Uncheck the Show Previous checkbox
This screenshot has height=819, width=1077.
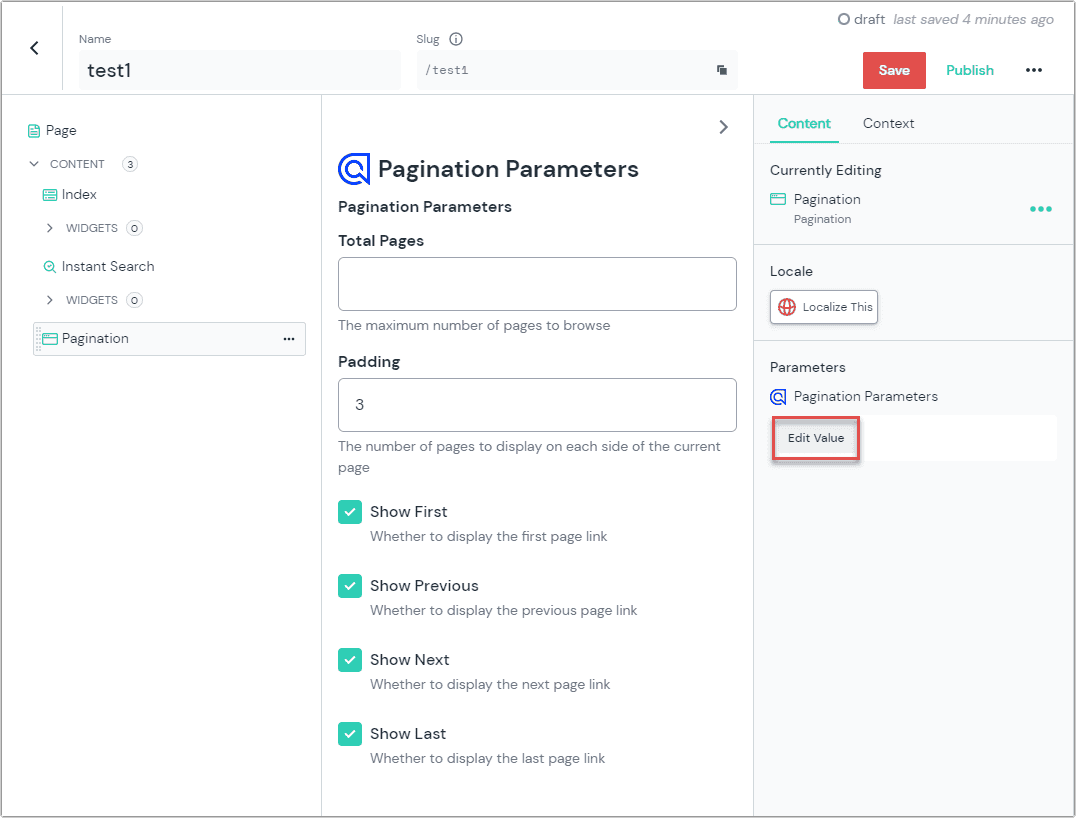click(350, 586)
